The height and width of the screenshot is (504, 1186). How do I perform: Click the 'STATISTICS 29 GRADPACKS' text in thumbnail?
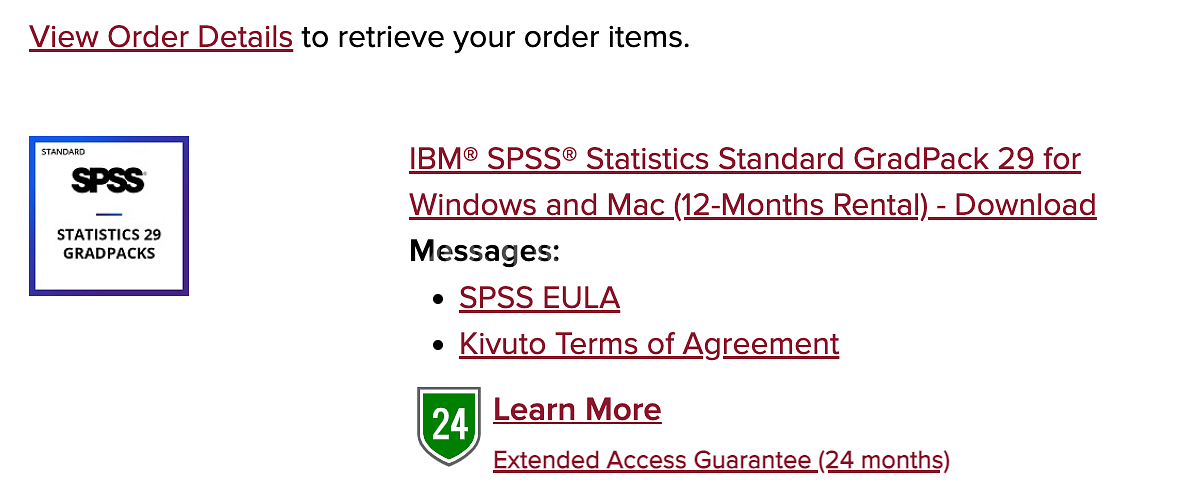(109, 244)
